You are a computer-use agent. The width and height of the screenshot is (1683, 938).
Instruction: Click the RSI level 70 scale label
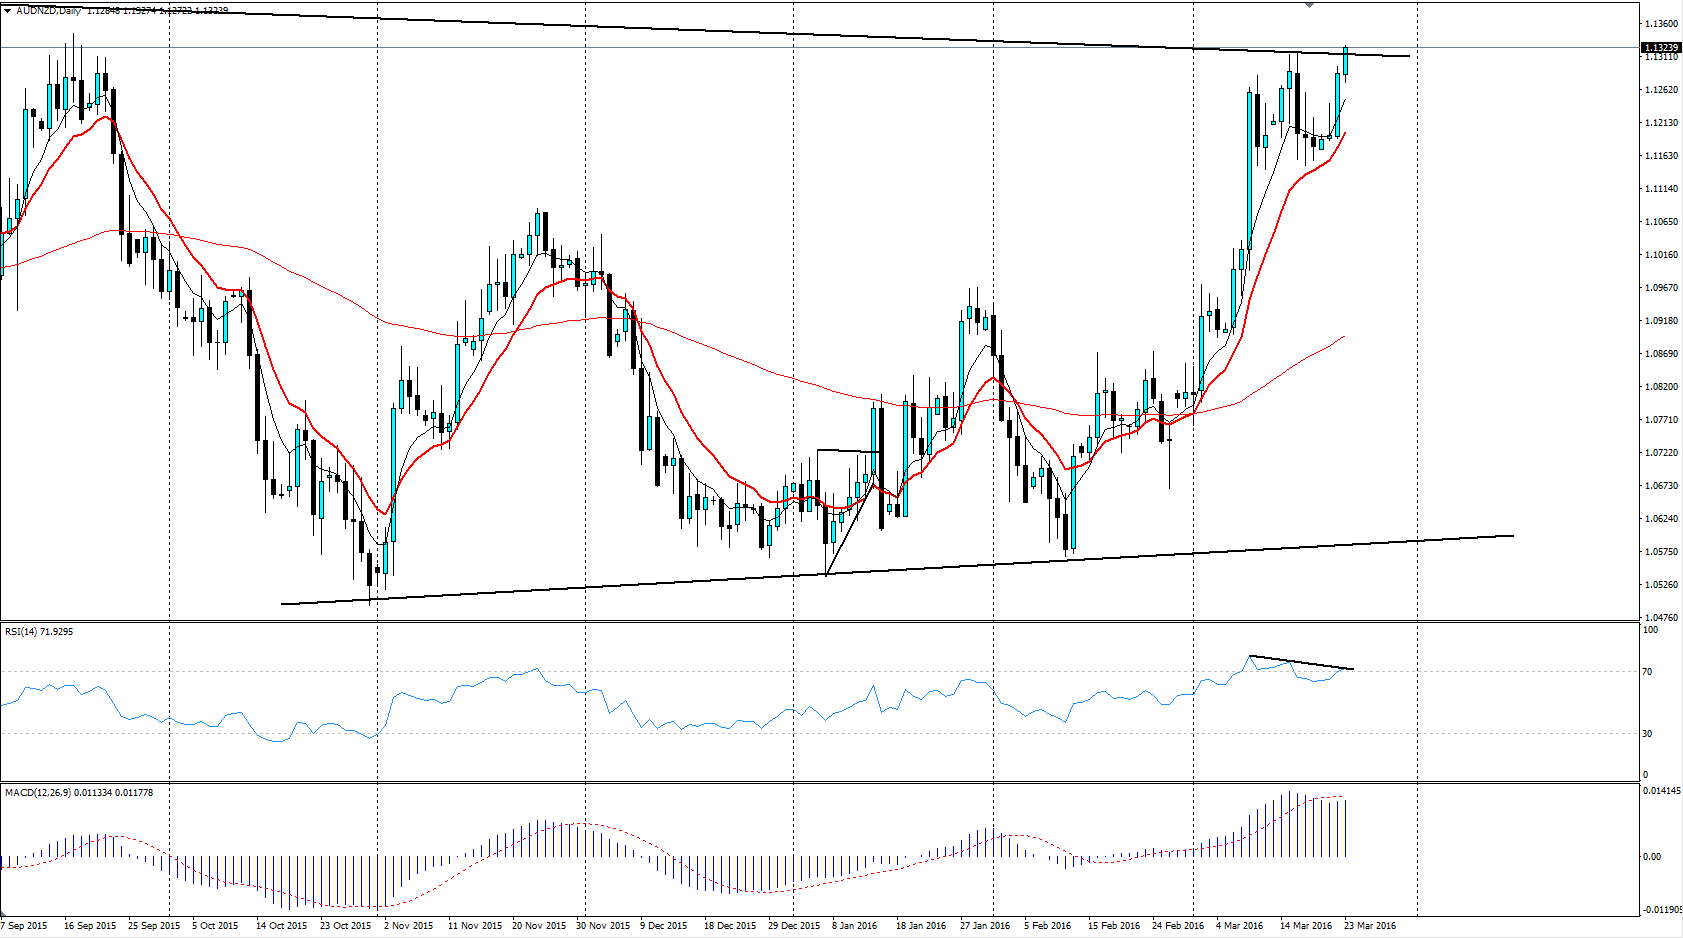1648,672
